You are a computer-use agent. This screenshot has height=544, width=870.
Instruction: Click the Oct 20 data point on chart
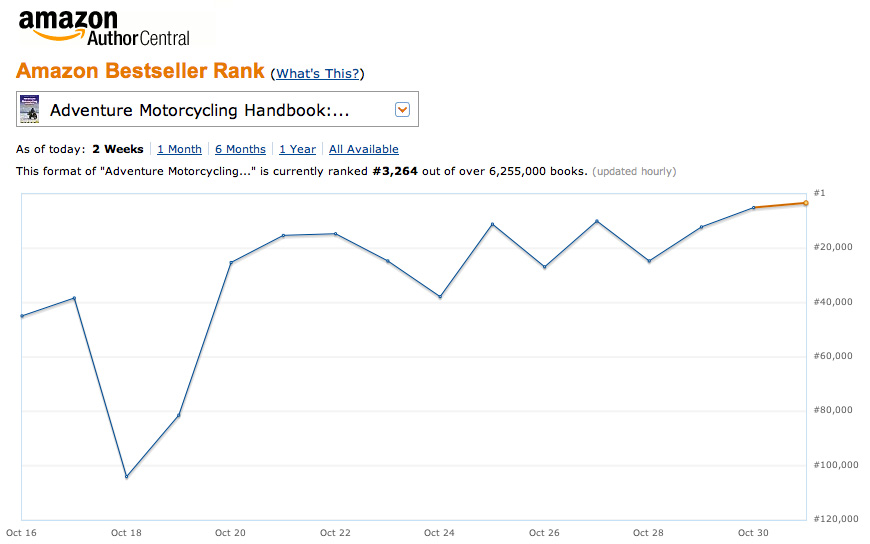231,262
